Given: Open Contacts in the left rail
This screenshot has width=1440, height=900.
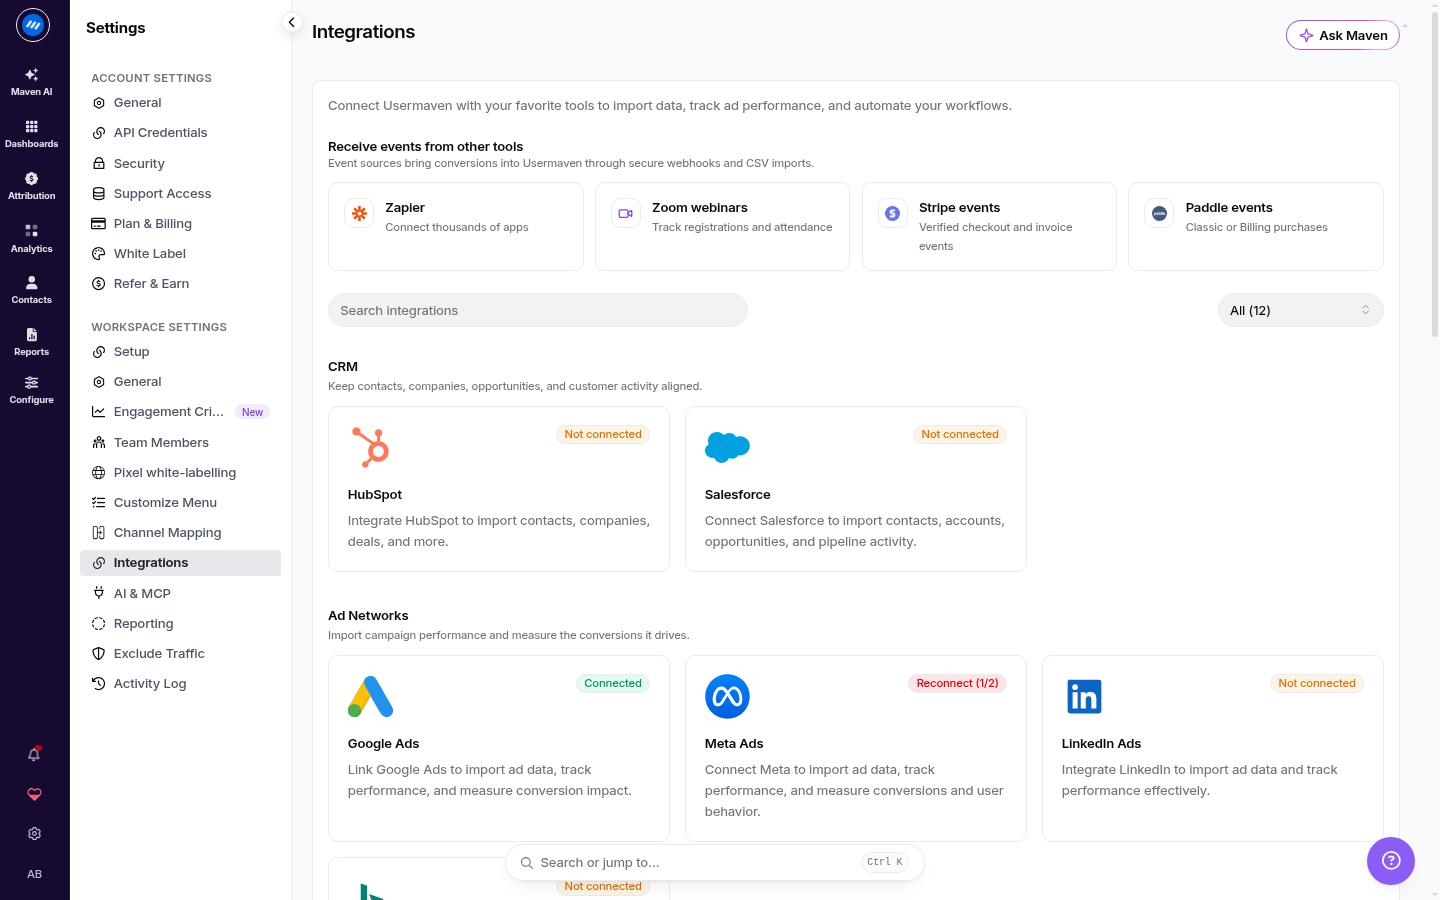Looking at the screenshot, I should click(x=32, y=290).
